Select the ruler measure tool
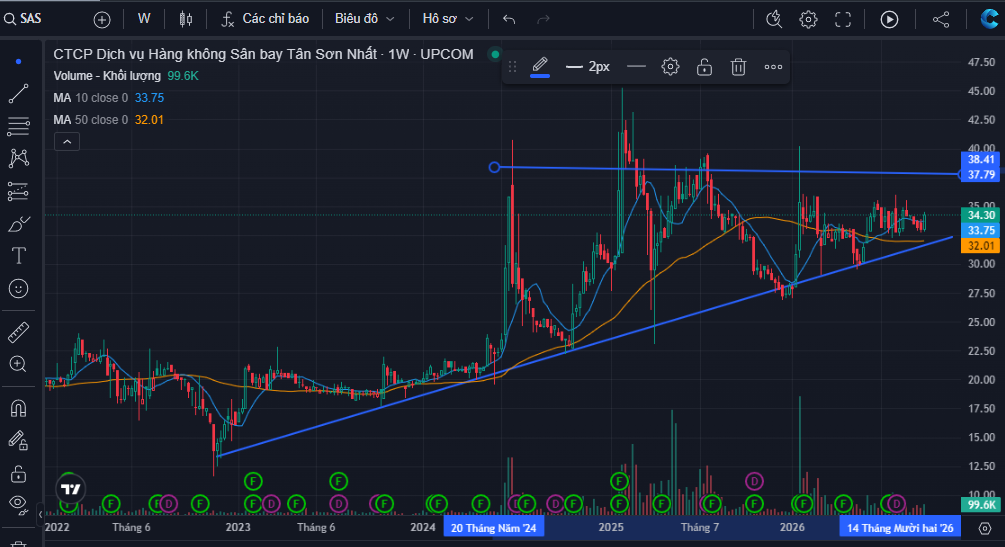1005x547 pixels. (x=19, y=332)
